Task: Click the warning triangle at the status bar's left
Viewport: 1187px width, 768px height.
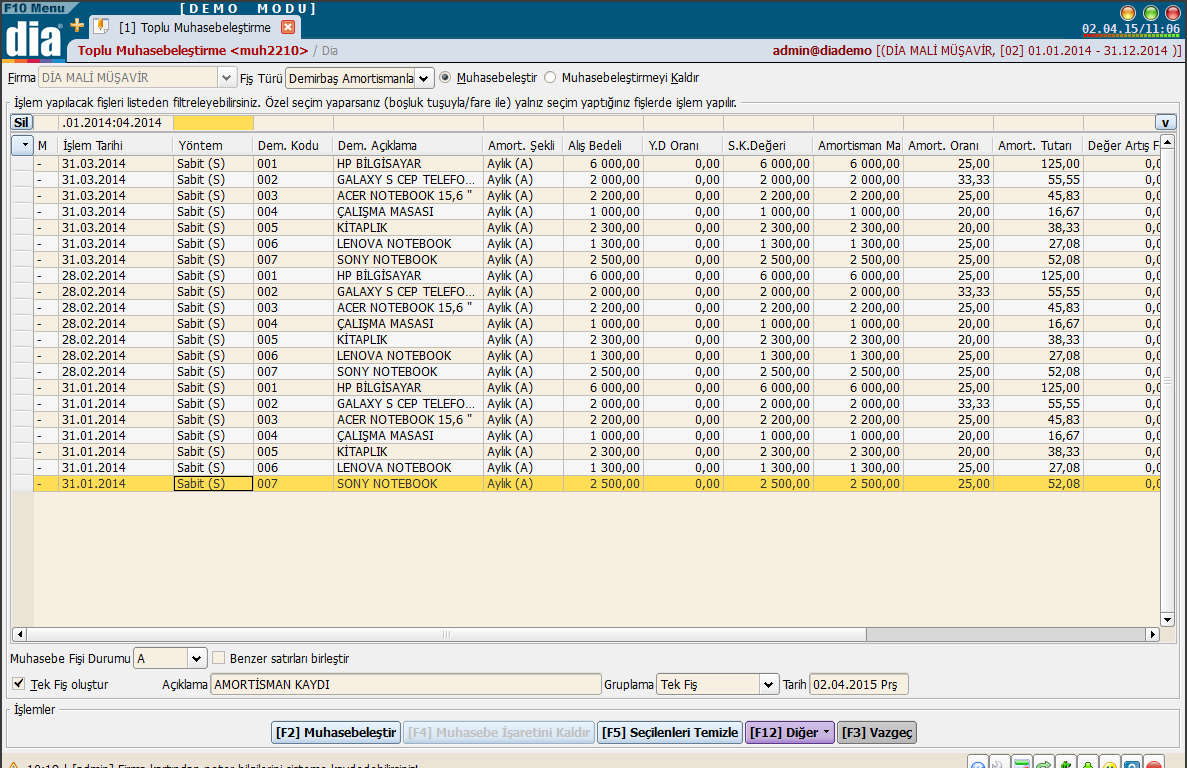Action: click(x=13, y=764)
